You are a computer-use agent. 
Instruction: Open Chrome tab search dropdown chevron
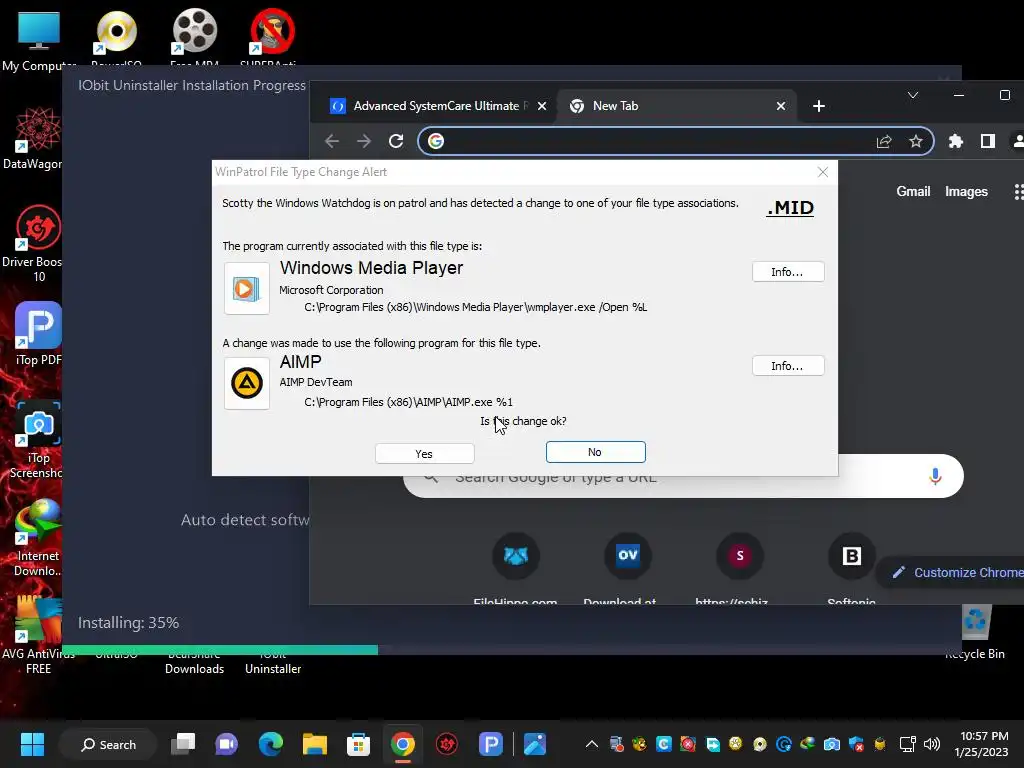coord(913,95)
